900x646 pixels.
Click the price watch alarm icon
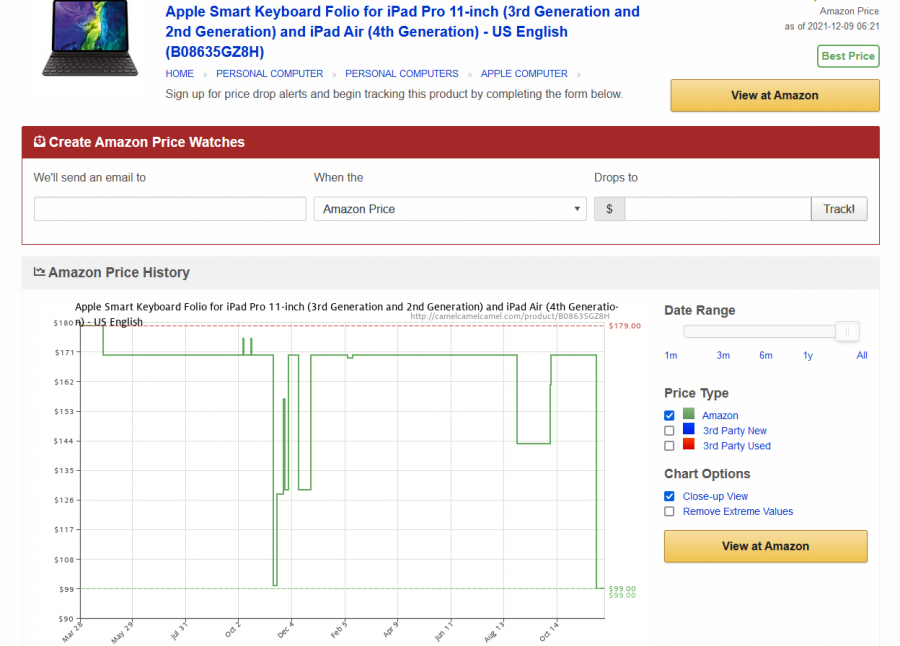(39, 141)
